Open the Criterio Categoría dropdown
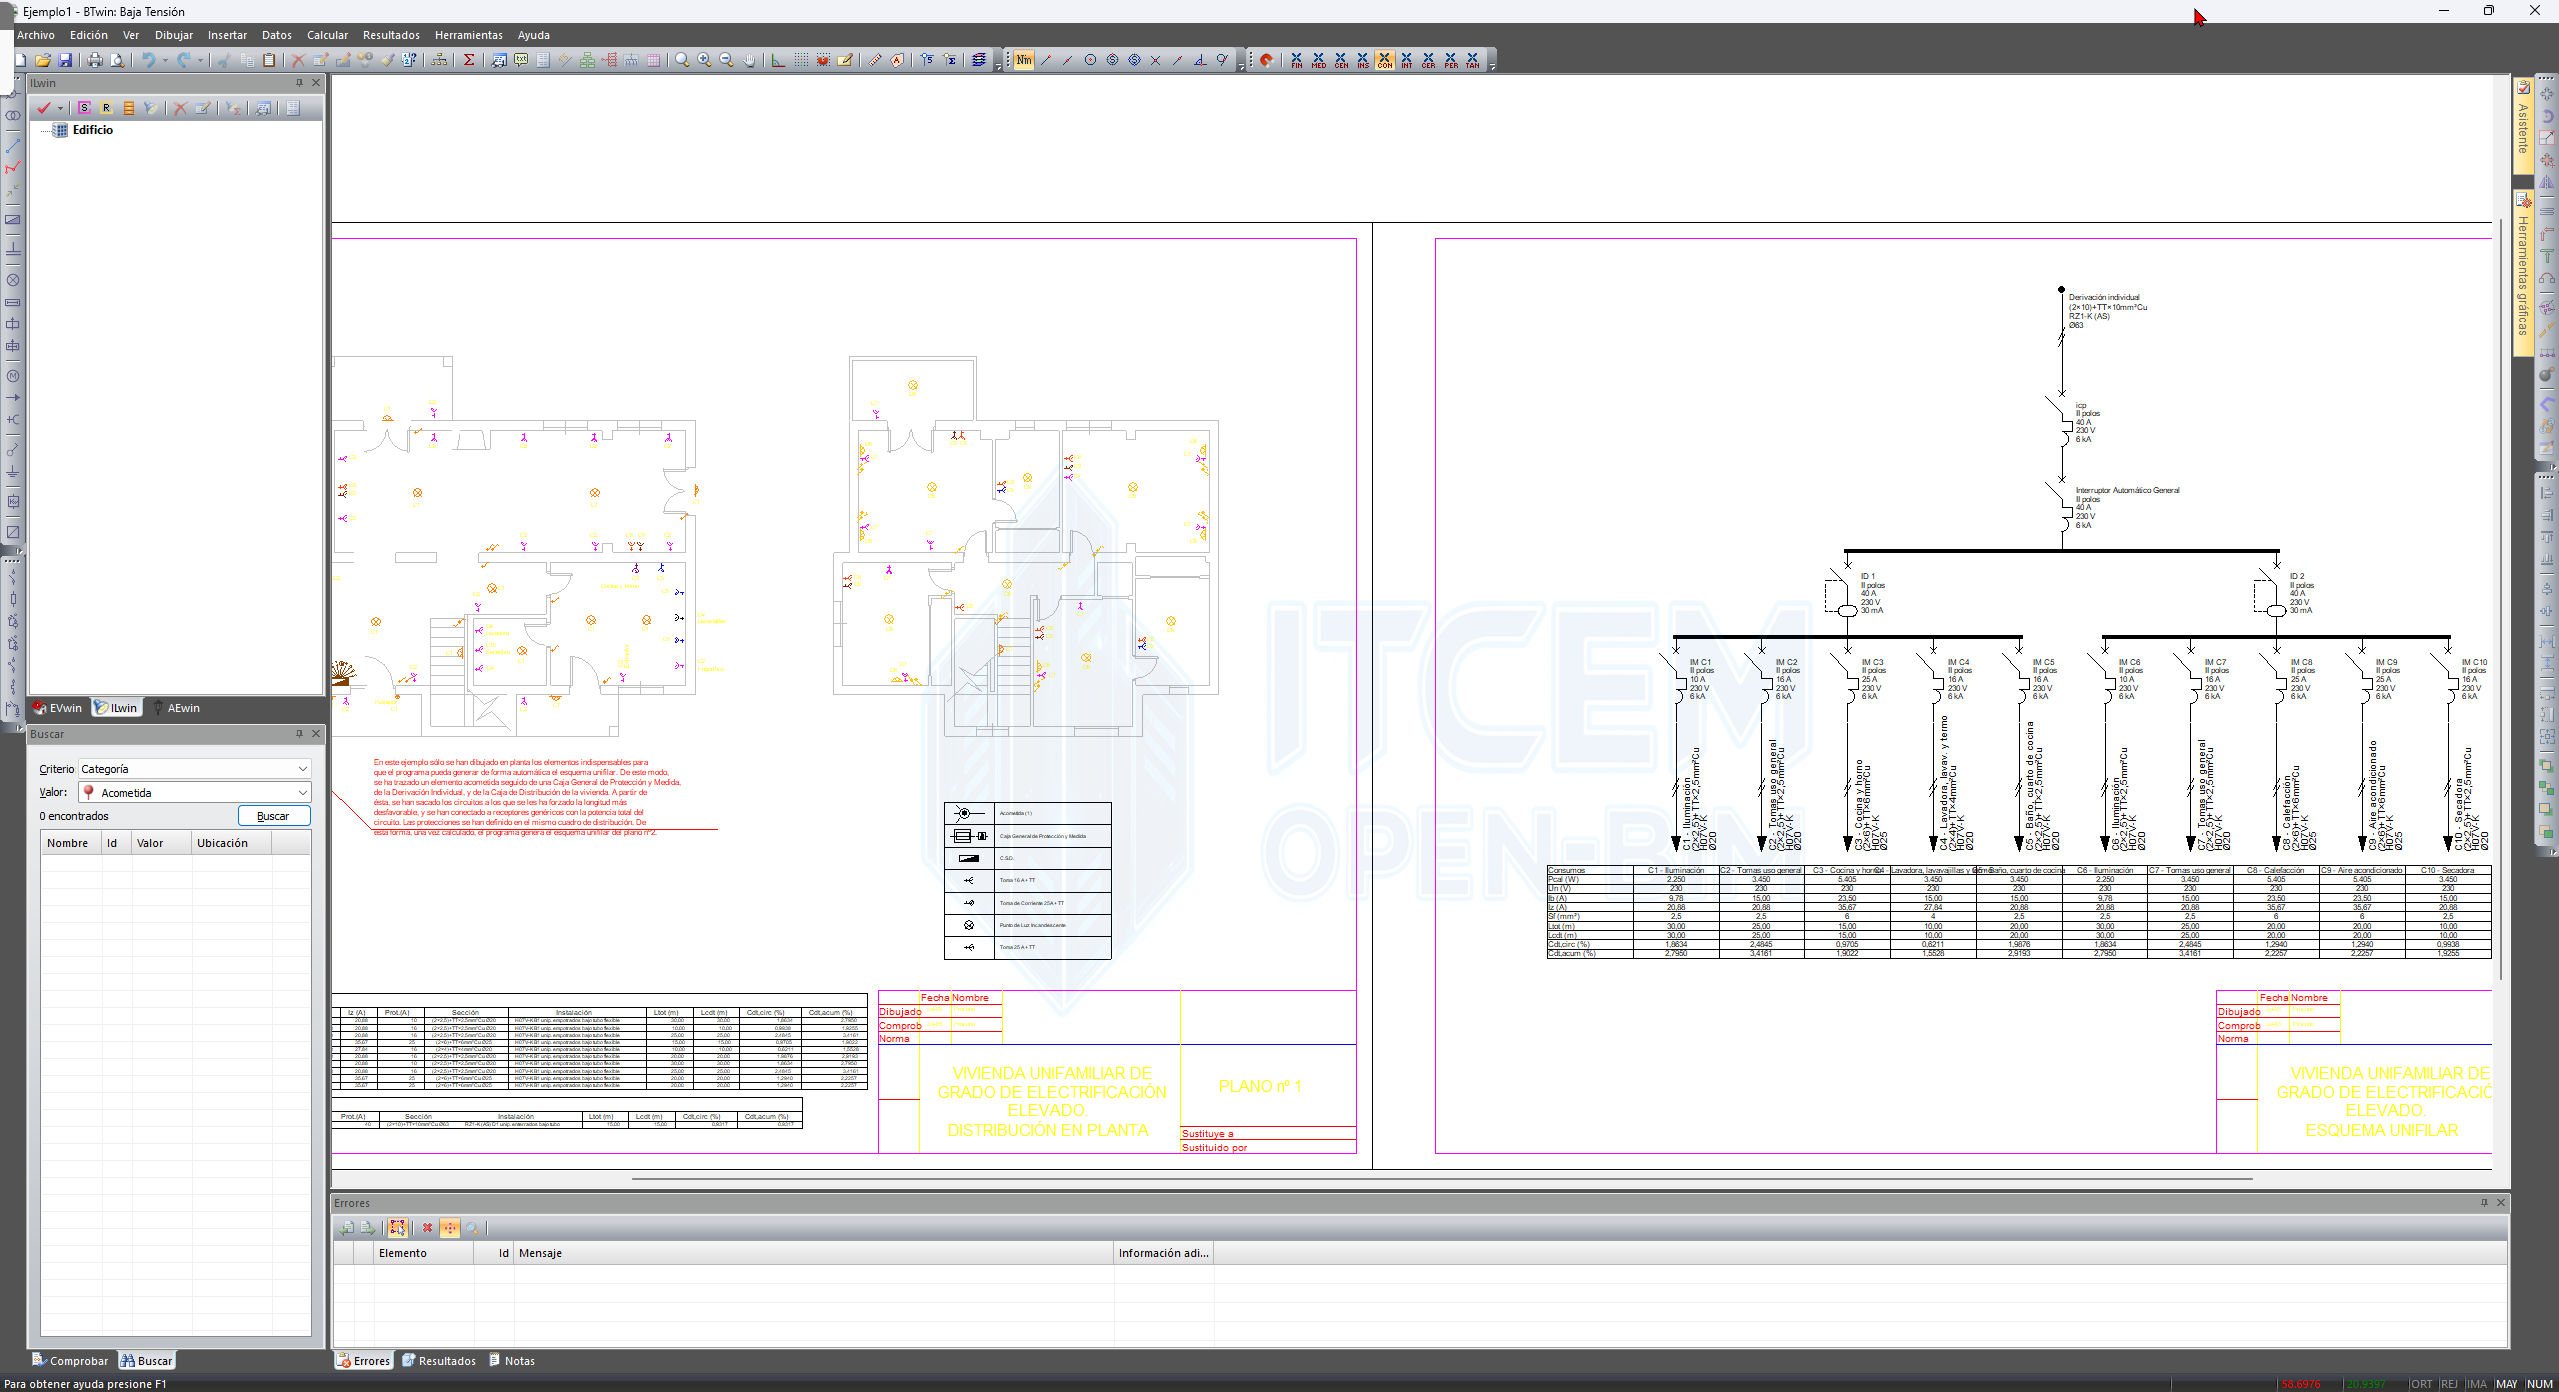Viewport: 2559px width, 1392px height. pos(302,769)
